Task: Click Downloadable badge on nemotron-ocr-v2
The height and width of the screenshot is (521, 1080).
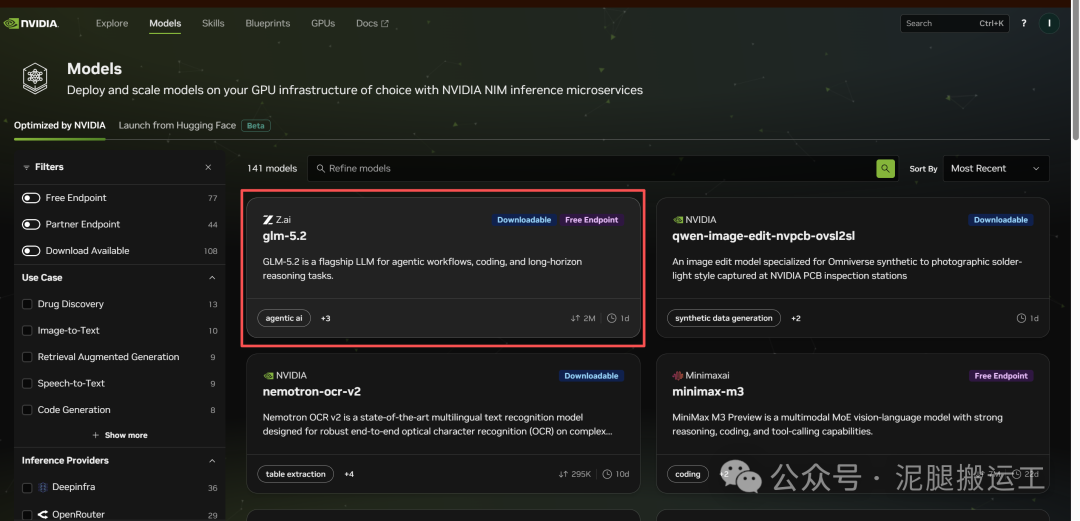Action: click(592, 376)
